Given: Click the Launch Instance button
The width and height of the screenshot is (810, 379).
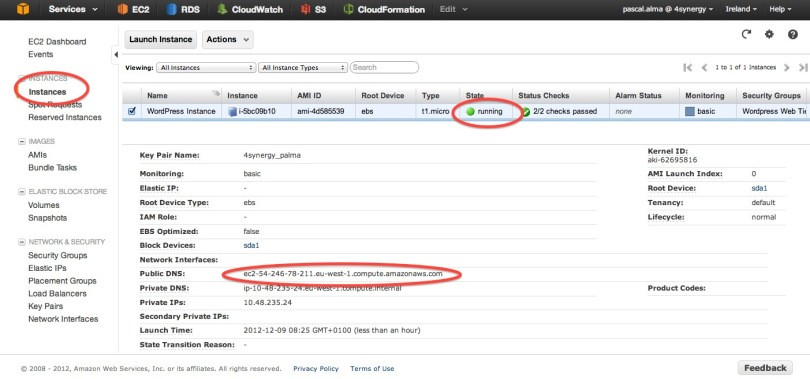Looking at the screenshot, I should 161,39.
